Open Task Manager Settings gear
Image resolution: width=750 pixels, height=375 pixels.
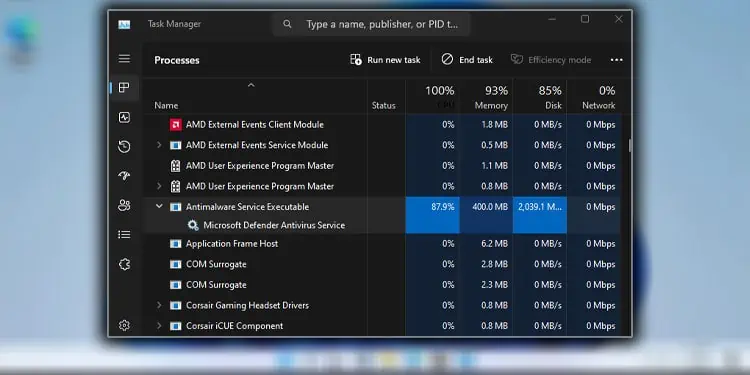(x=124, y=325)
